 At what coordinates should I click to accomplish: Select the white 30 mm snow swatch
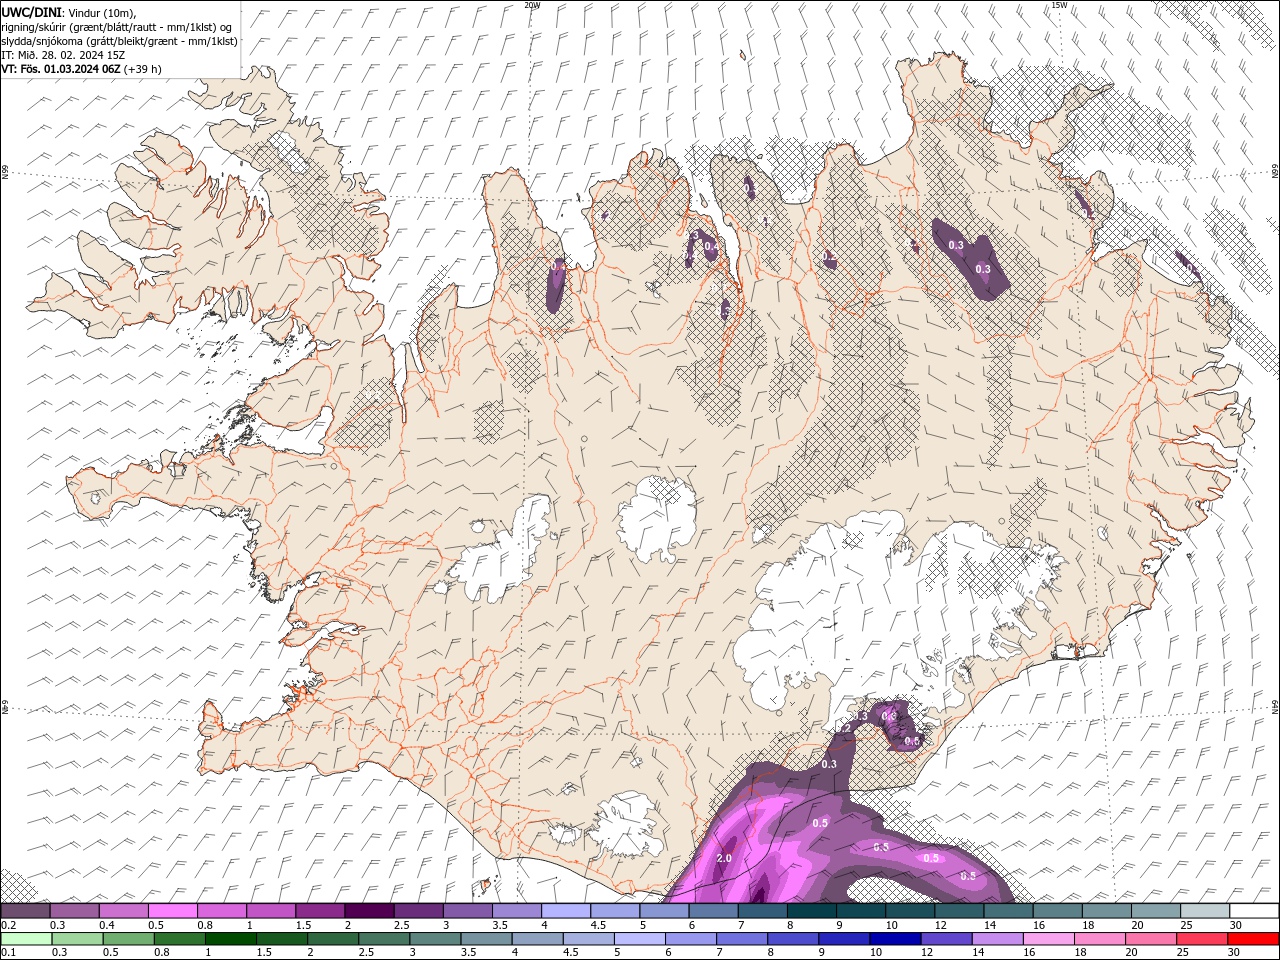(x=1254, y=911)
